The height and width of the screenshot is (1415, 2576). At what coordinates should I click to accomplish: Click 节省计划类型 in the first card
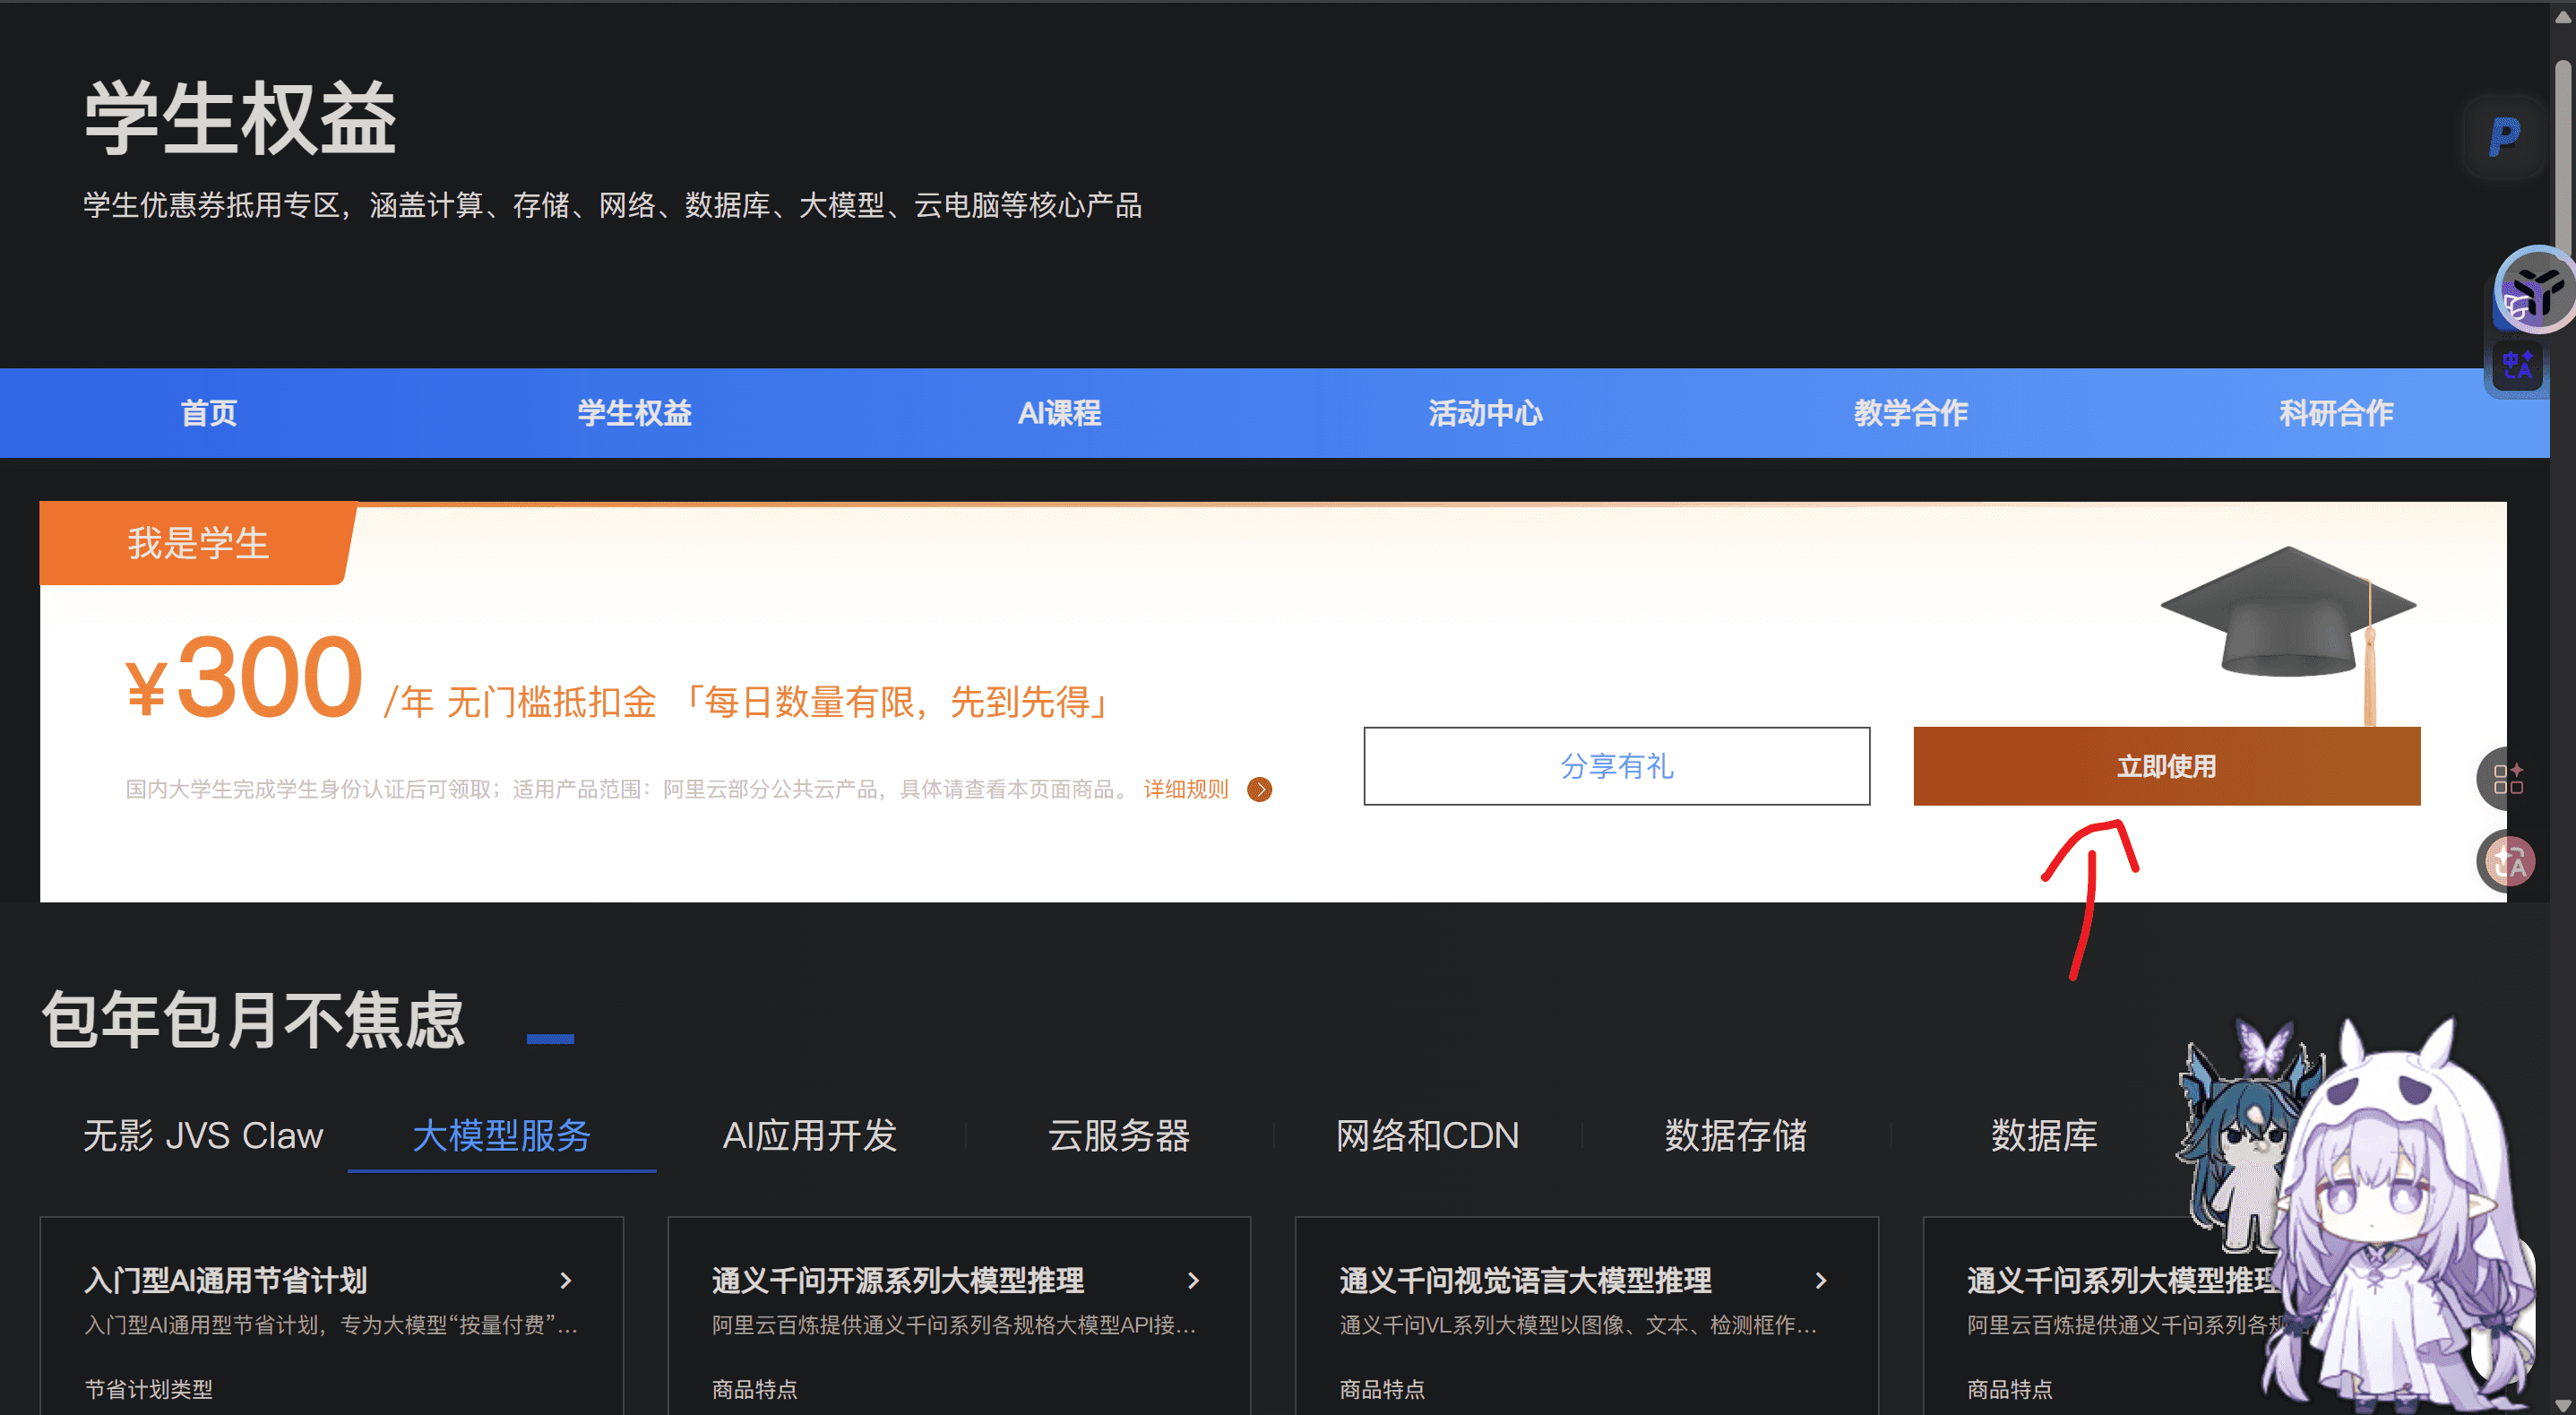[x=148, y=1389]
